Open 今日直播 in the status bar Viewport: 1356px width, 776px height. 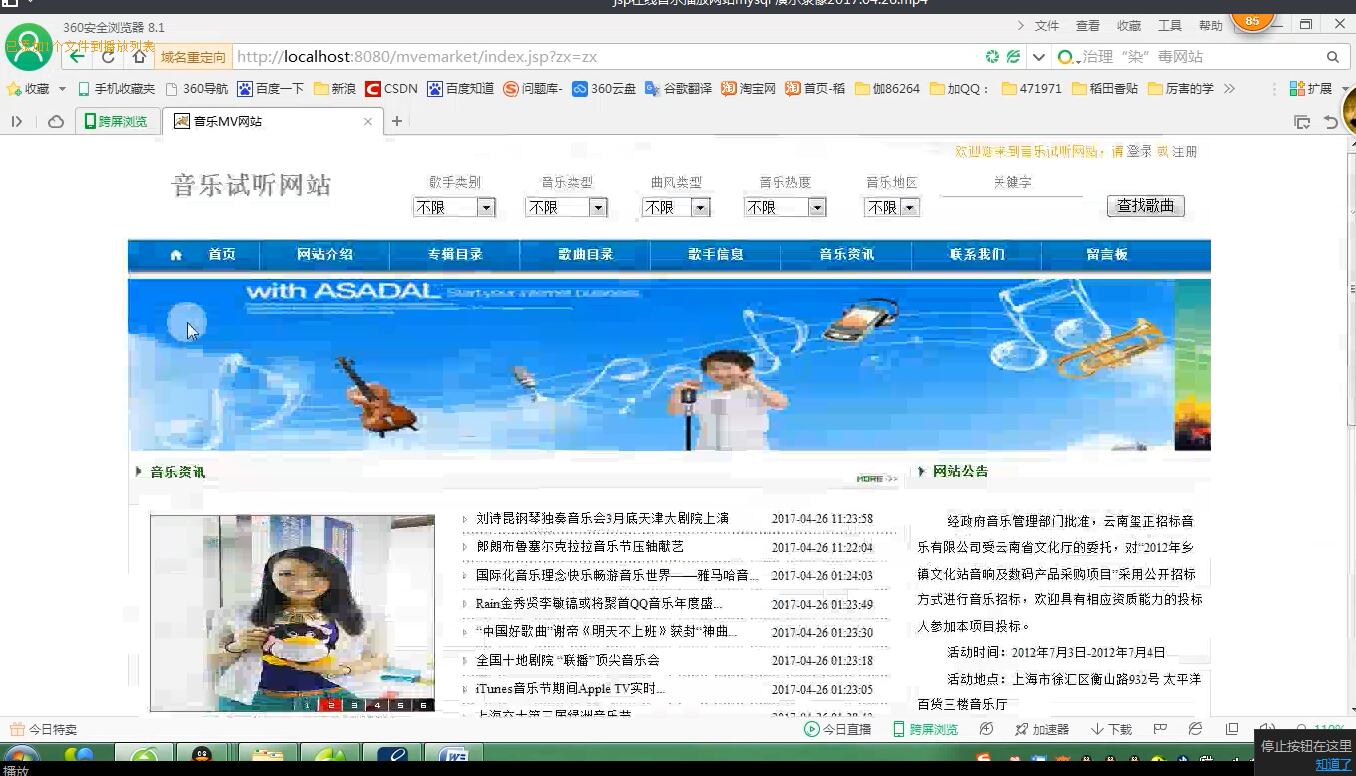[x=838, y=730]
